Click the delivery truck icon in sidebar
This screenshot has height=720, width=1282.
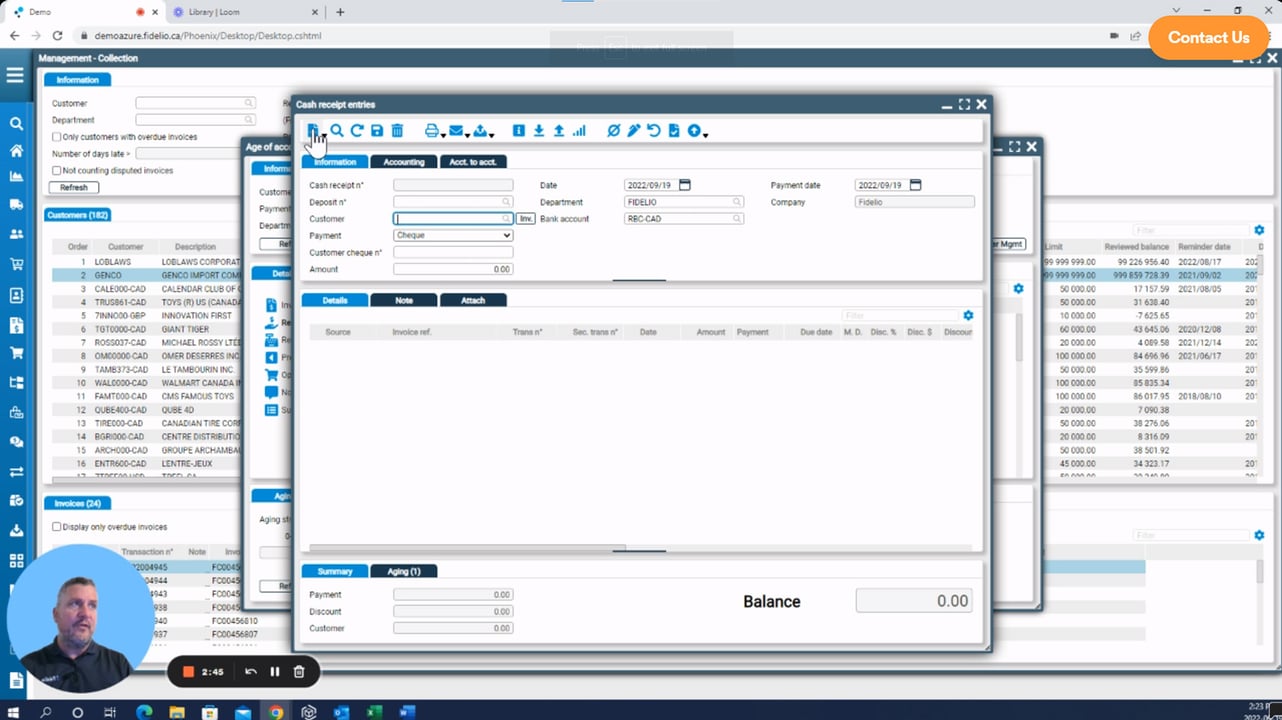pyautogui.click(x=16, y=205)
